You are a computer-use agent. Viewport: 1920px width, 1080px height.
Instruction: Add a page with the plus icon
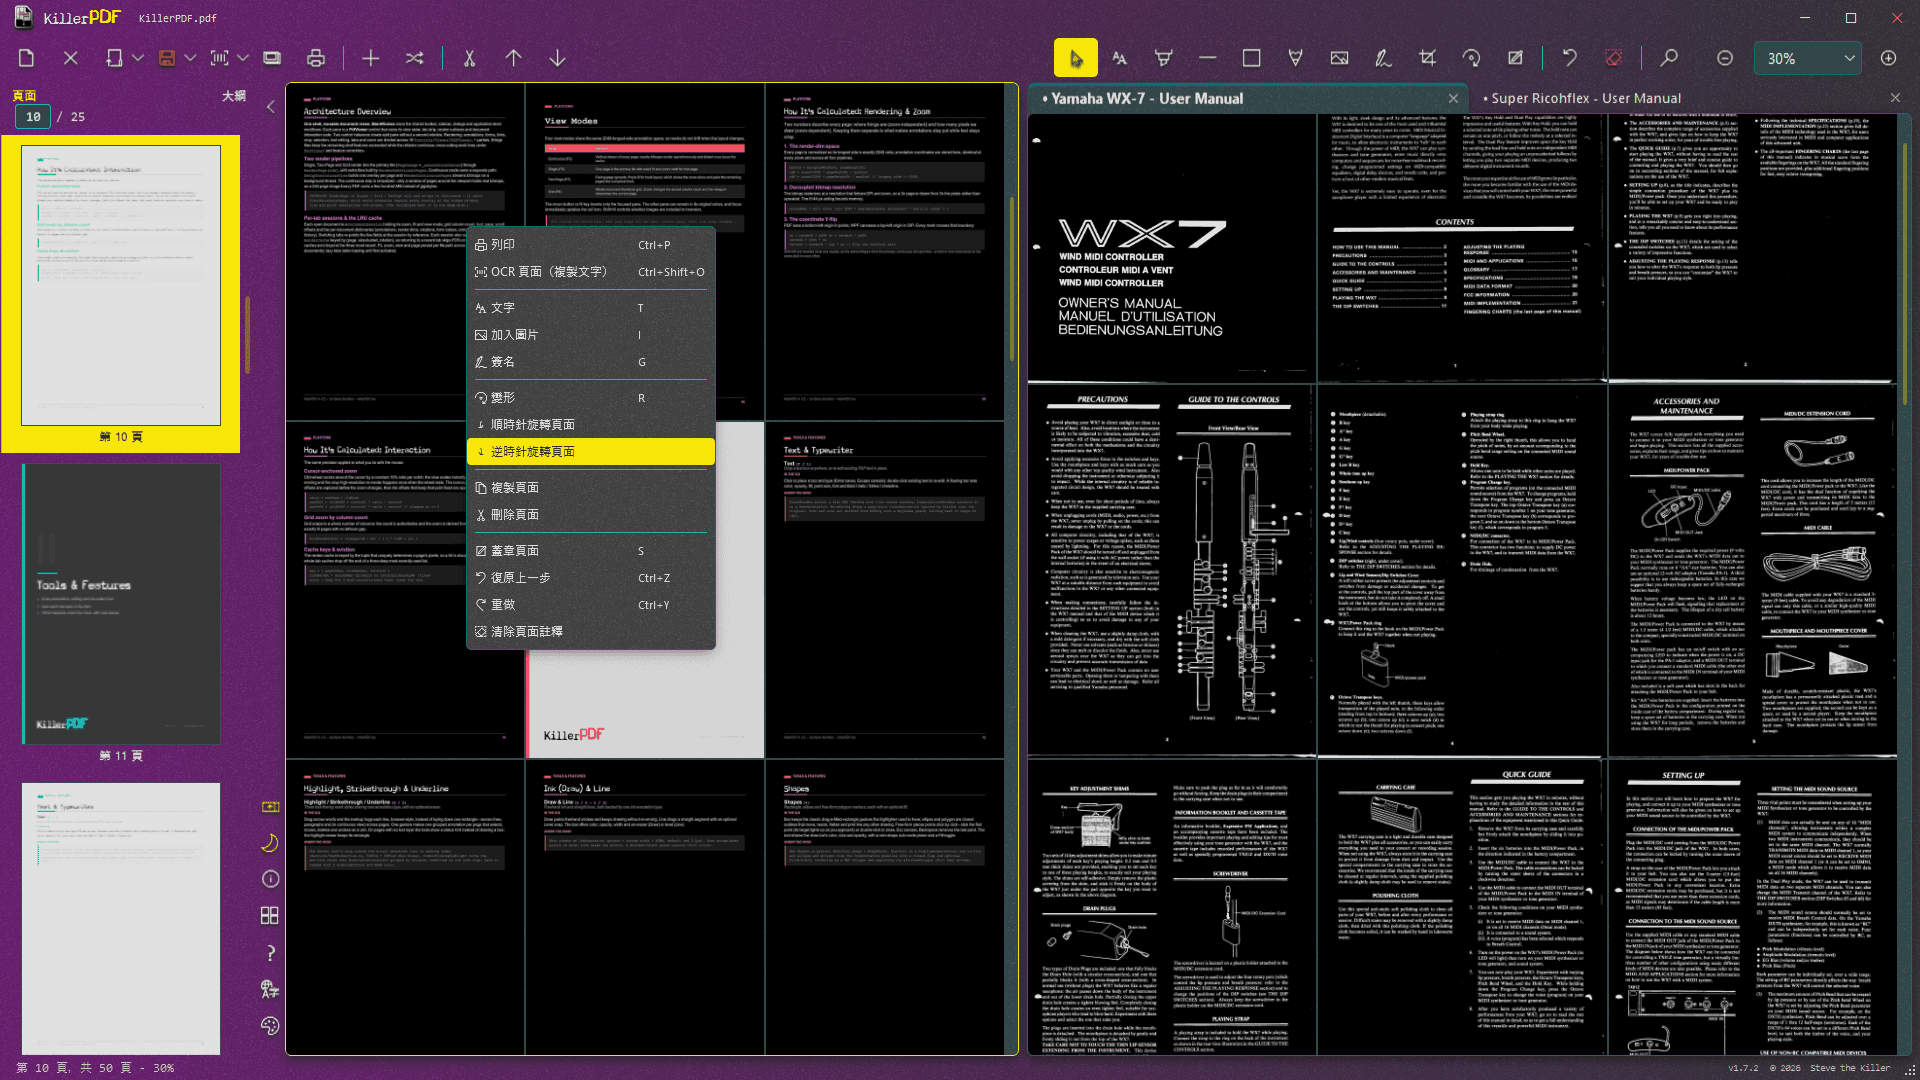click(x=370, y=58)
